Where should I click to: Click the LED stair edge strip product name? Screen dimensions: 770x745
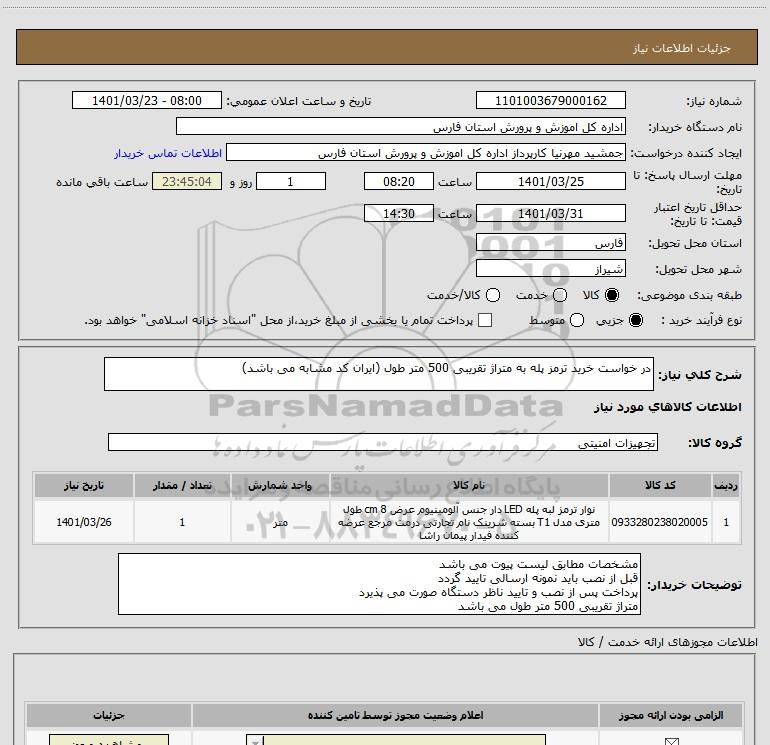coord(469,522)
